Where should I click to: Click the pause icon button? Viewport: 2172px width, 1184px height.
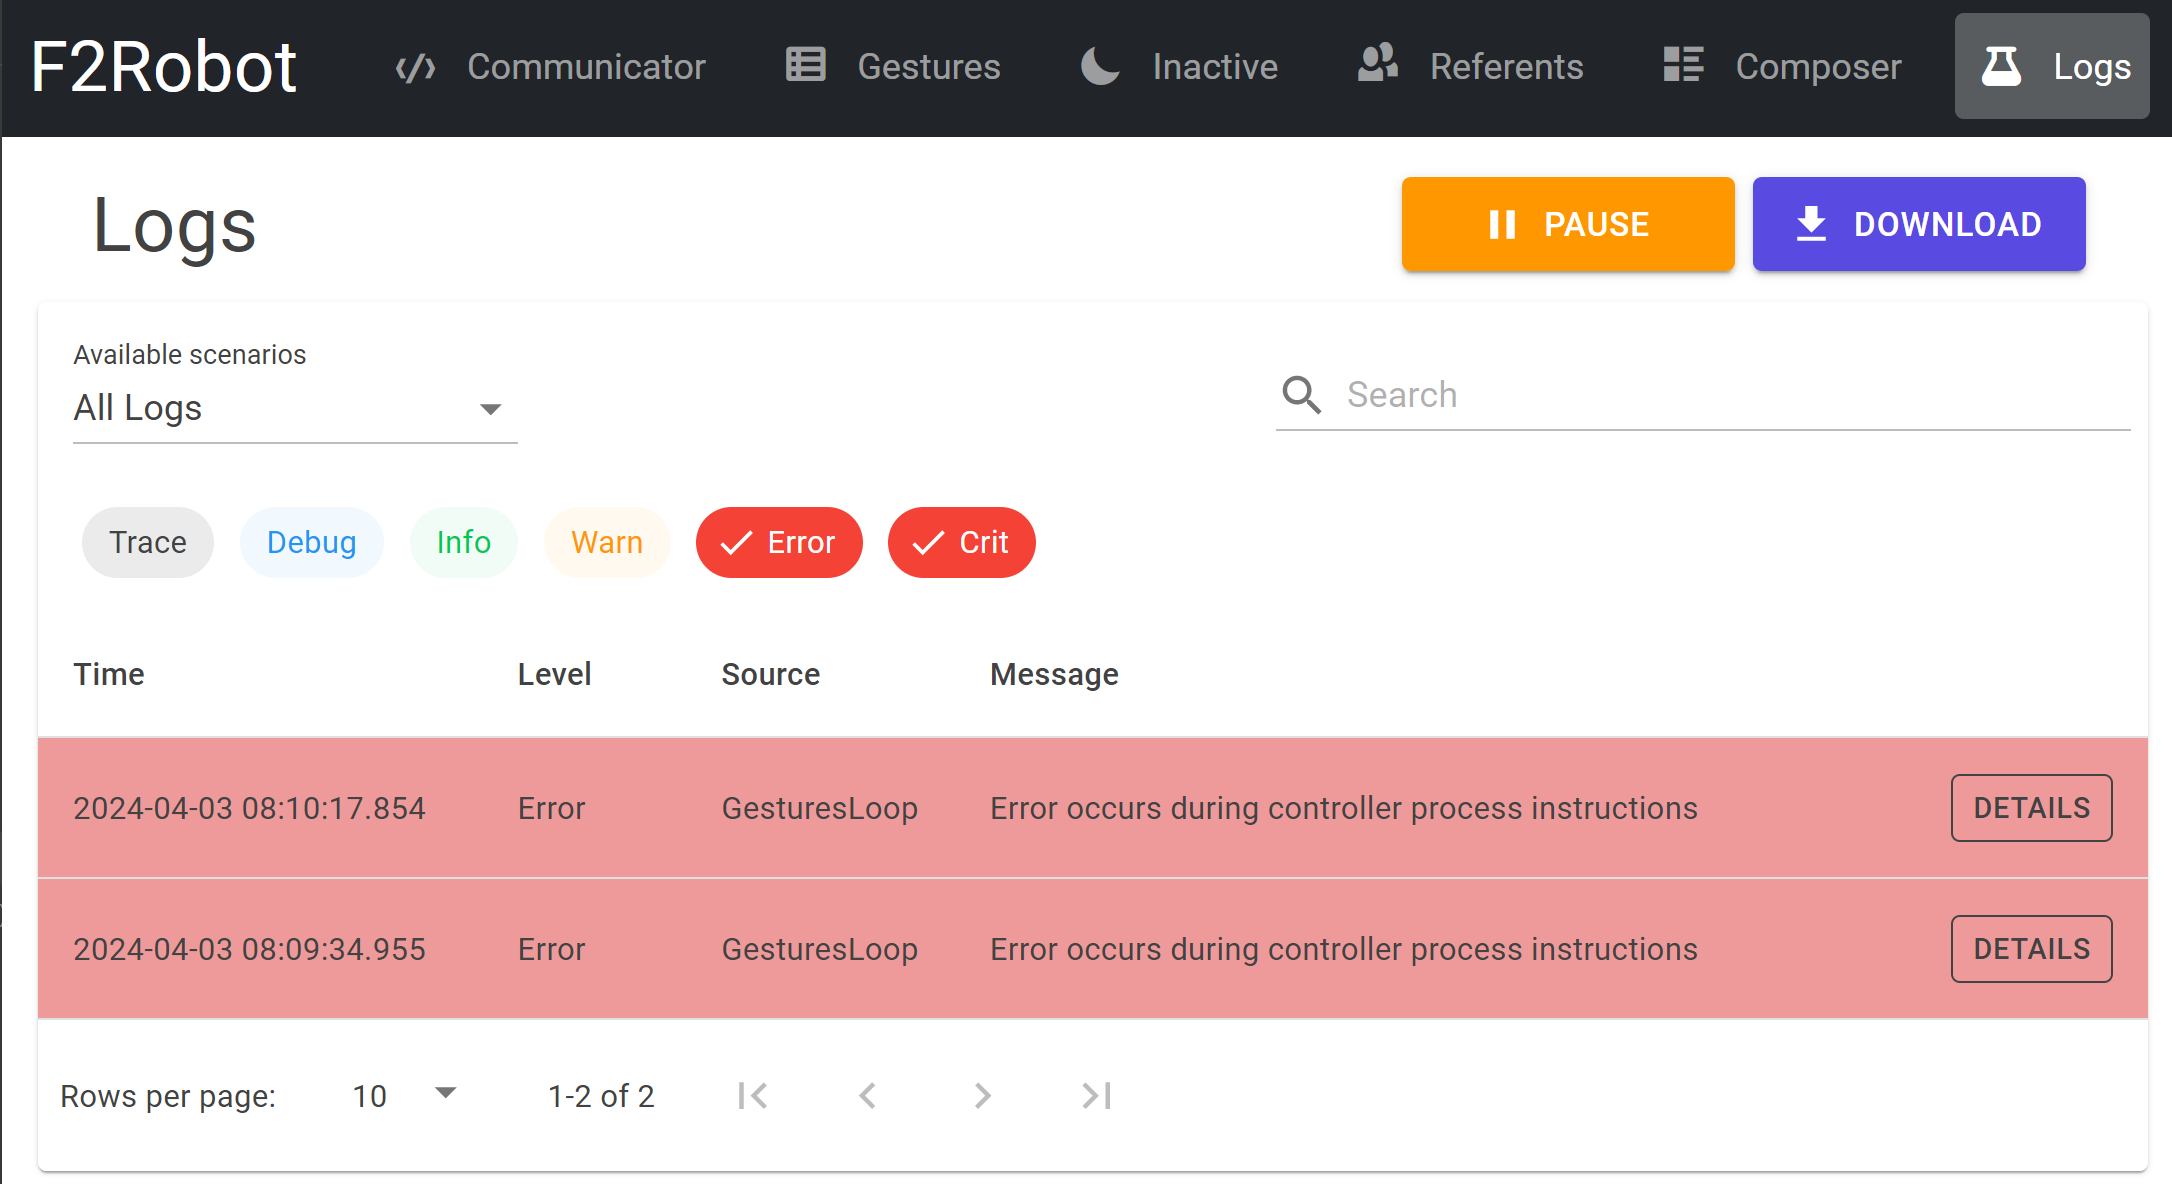click(x=1499, y=225)
